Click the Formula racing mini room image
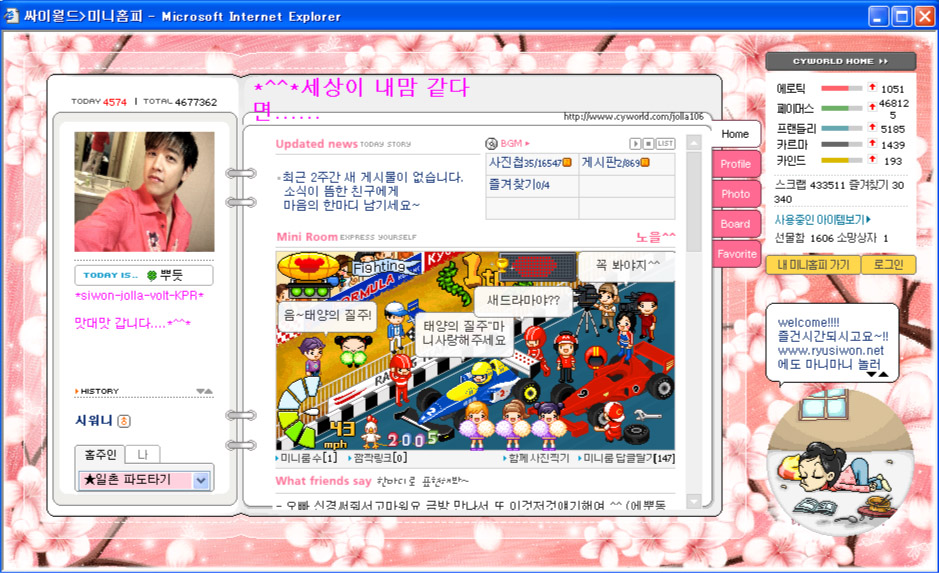939x573 pixels. (475, 351)
